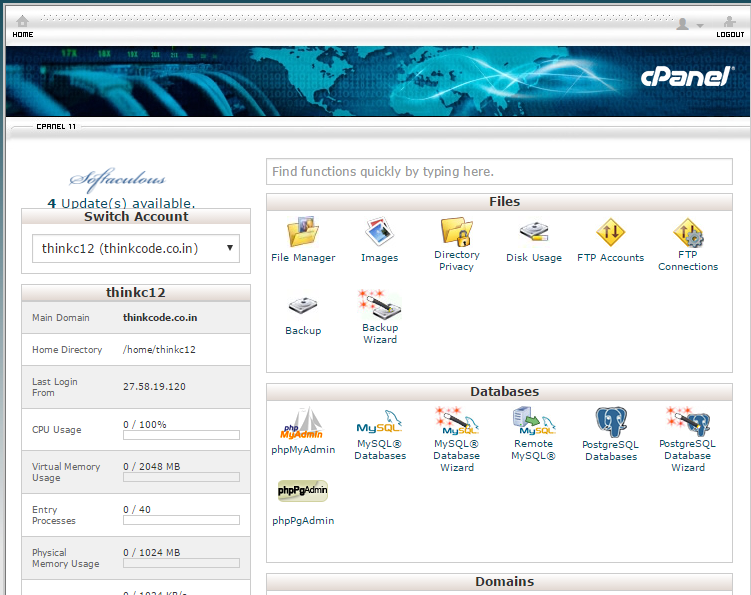Open the Remote MySQL icon

pyautogui.click(x=534, y=421)
